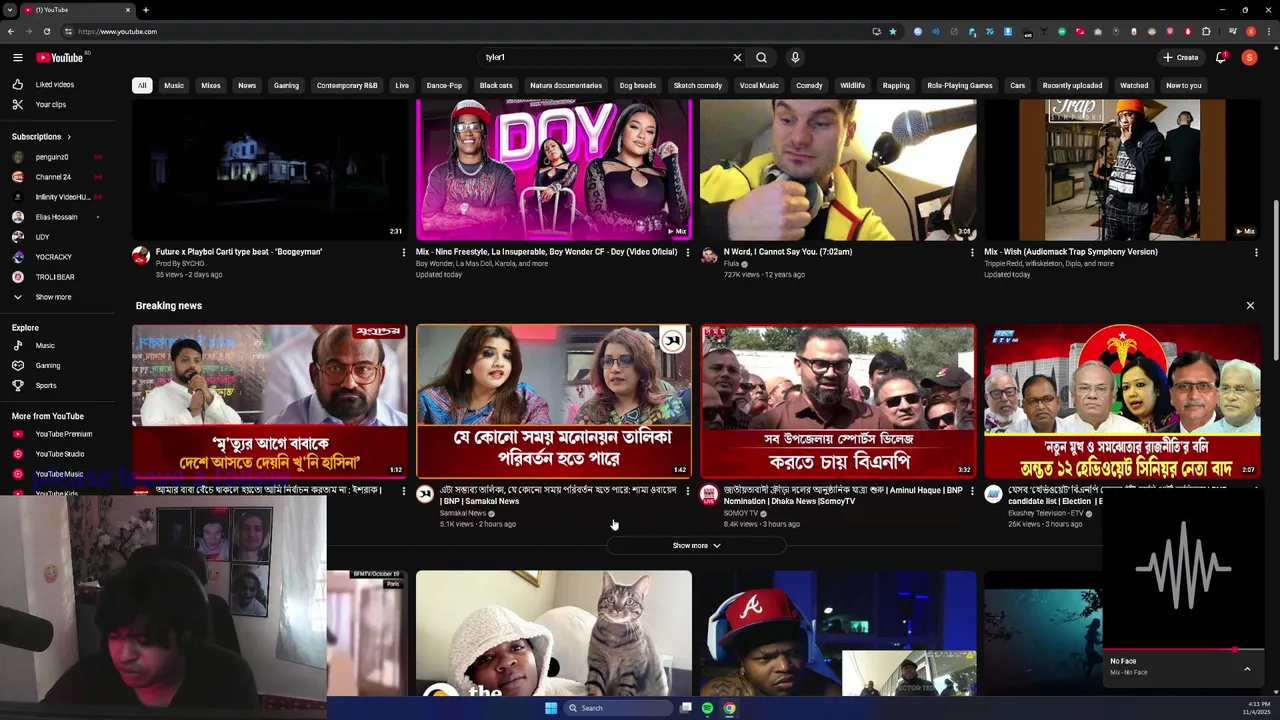1280x720 pixels.
Task: Select Contemporary R&B filter chip
Action: (x=347, y=86)
